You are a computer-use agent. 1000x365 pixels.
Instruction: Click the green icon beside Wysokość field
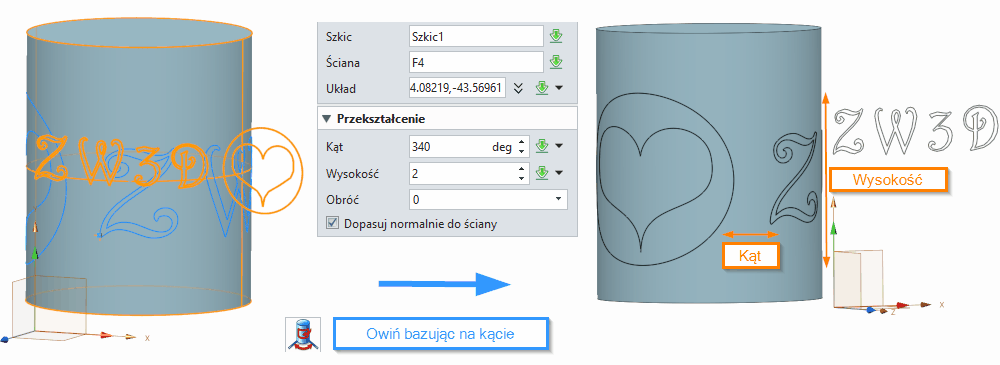(x=542, y=172)
